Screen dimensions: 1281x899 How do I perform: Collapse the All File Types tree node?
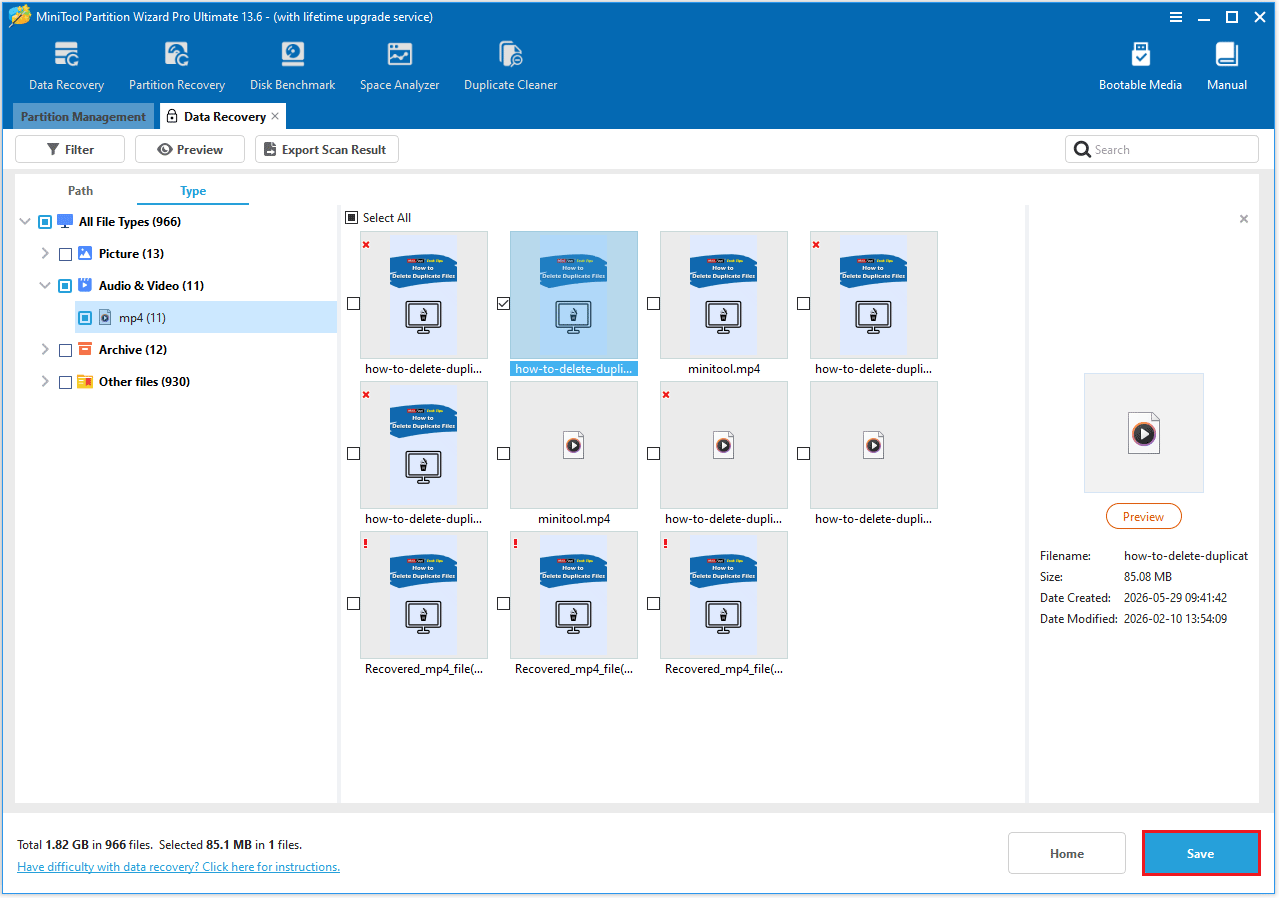(x=25, y=222)
